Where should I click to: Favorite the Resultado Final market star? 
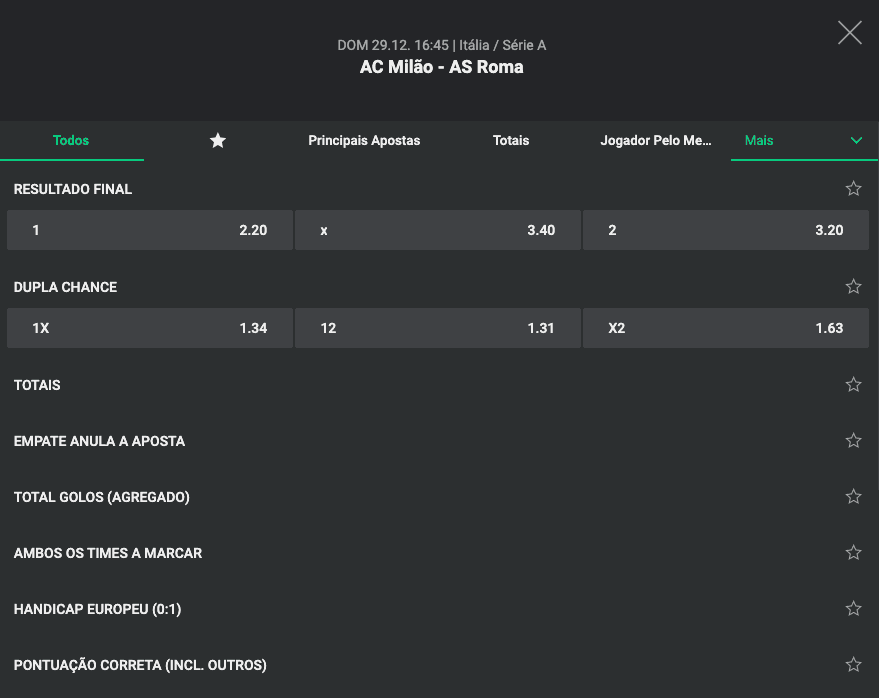(853, 188)
